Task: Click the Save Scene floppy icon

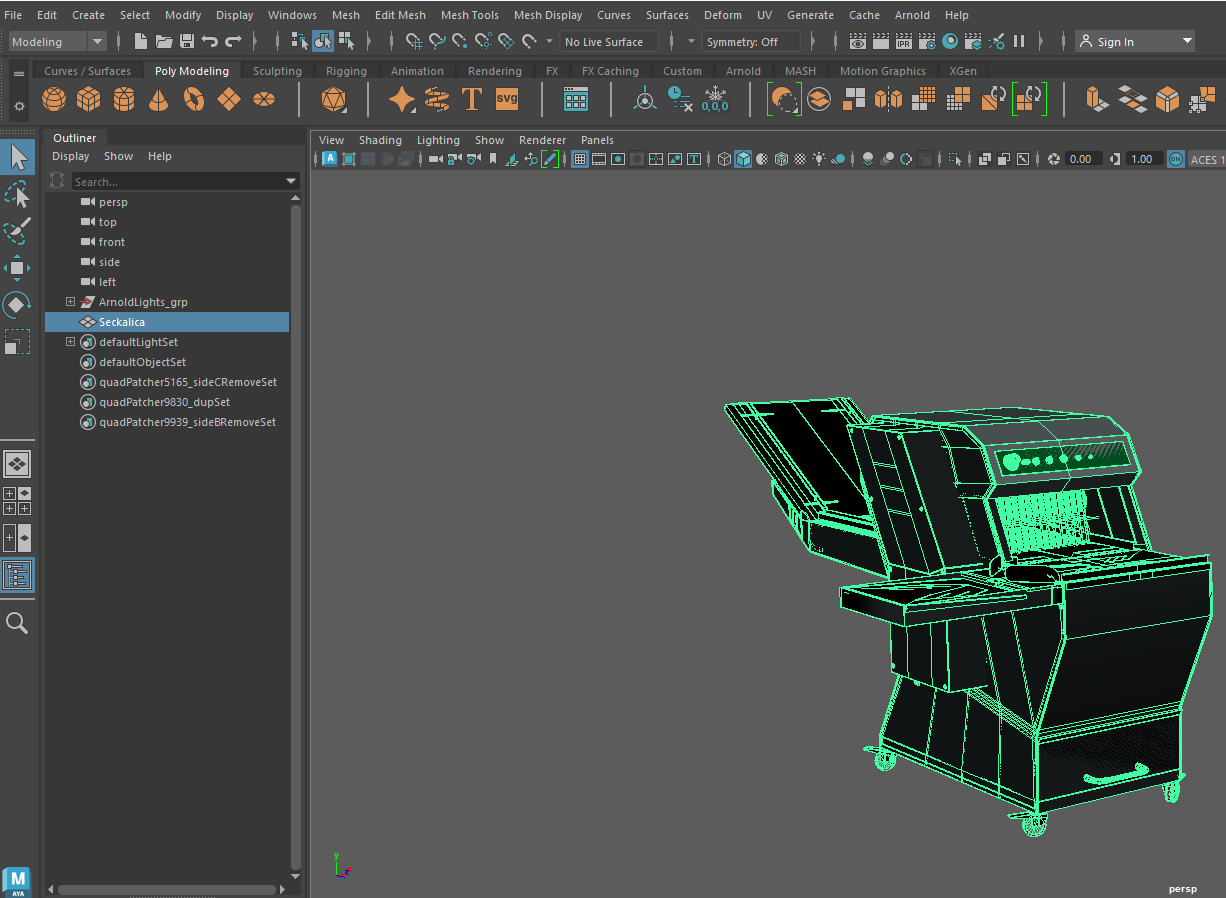Action: click(x=186, y=42)
